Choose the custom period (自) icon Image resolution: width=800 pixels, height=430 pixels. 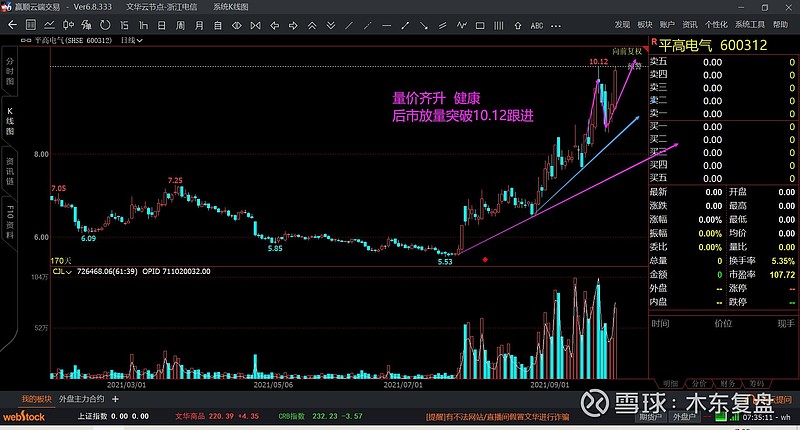pos(218,25)
